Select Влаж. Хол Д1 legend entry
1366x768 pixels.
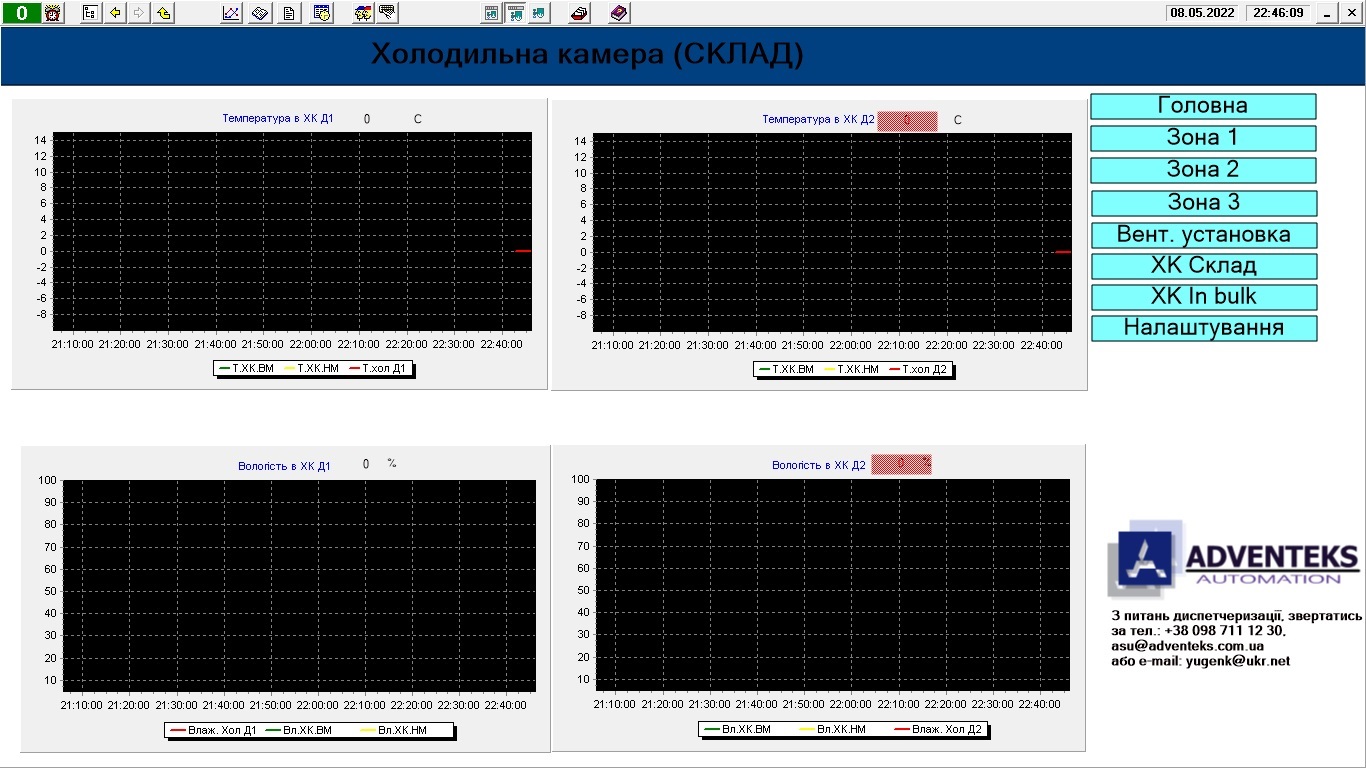[214, 730]
